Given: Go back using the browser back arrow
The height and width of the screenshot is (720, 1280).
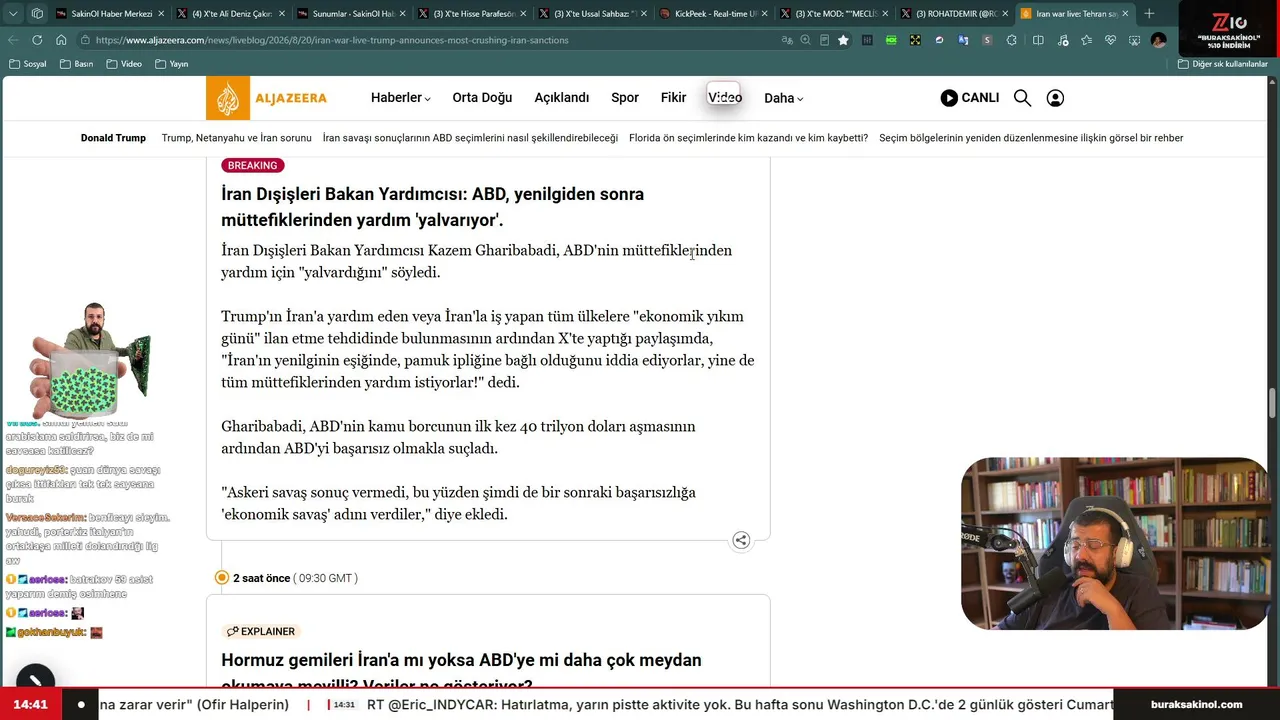Looking at the screenshot, I should coord(13,40).
